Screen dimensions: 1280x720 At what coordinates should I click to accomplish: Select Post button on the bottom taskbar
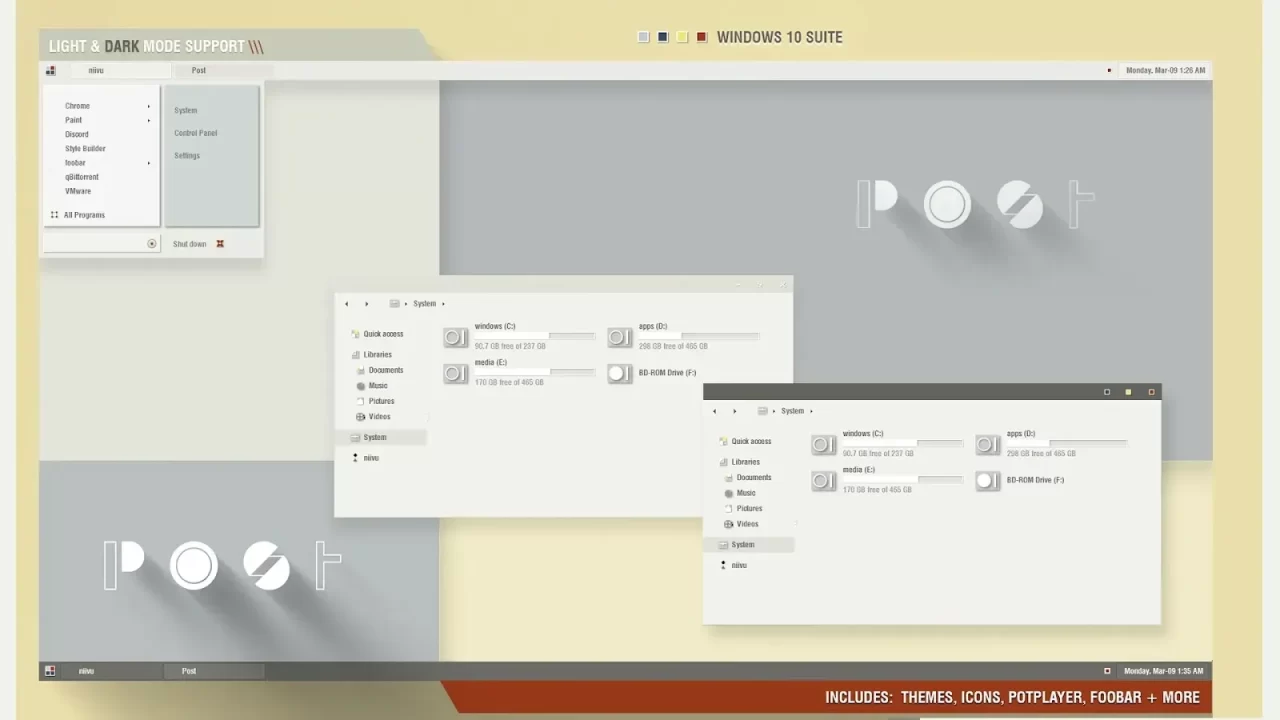[x=214, y=671]
